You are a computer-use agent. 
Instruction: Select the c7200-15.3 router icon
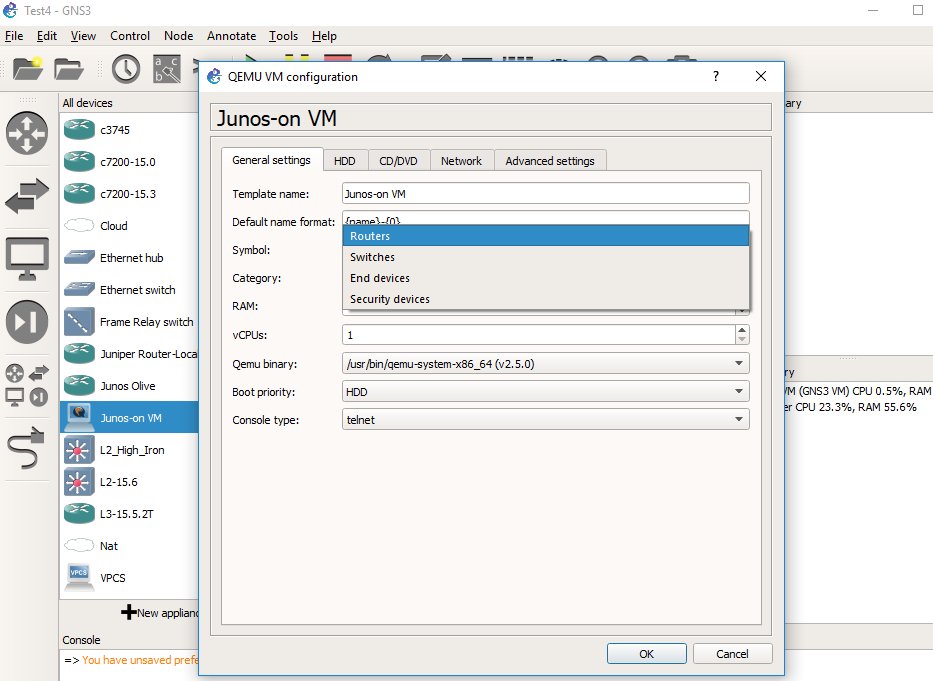pos(79,194)
